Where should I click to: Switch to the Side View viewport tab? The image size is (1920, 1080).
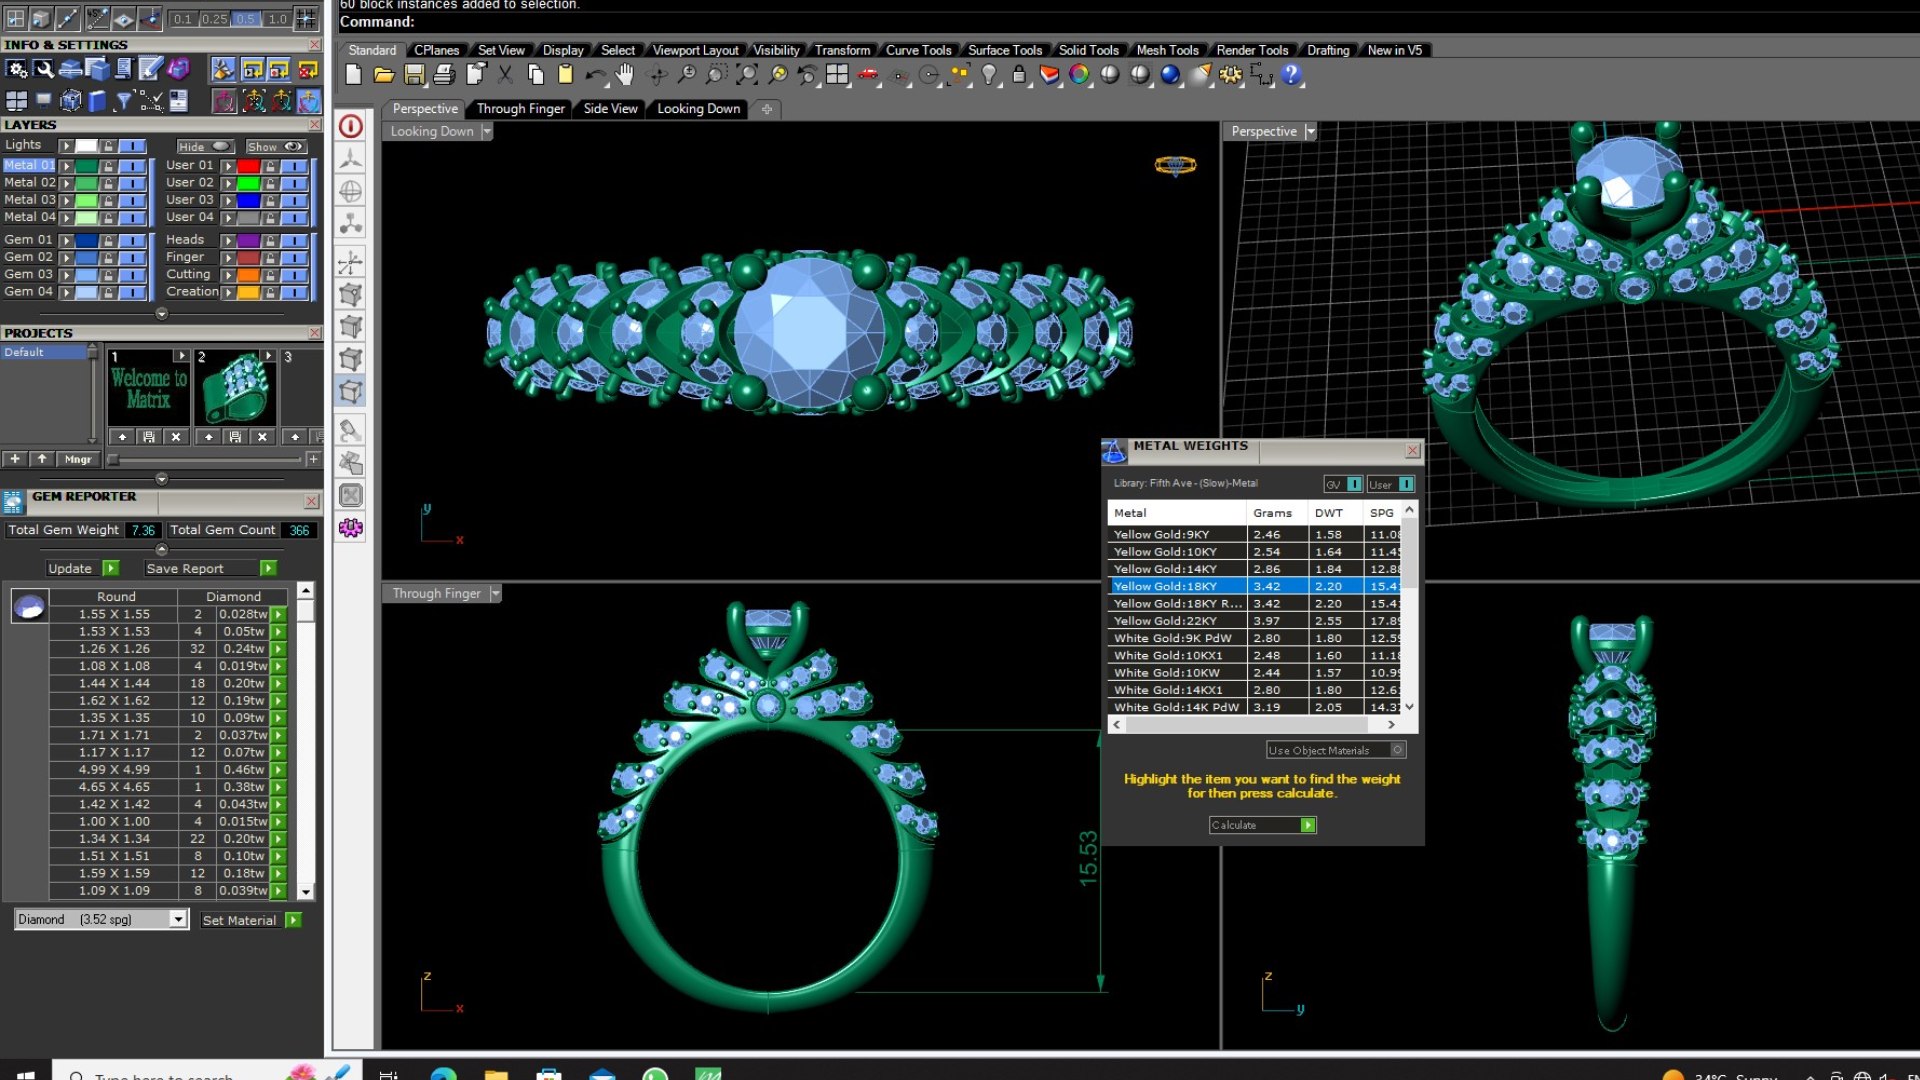[x=610, y=109]
